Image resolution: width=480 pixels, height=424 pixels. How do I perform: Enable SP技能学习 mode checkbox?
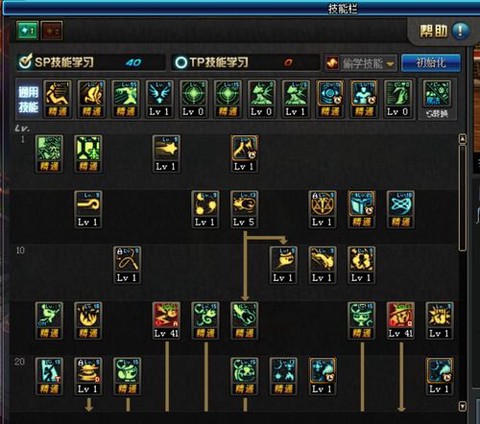(25, 62)
